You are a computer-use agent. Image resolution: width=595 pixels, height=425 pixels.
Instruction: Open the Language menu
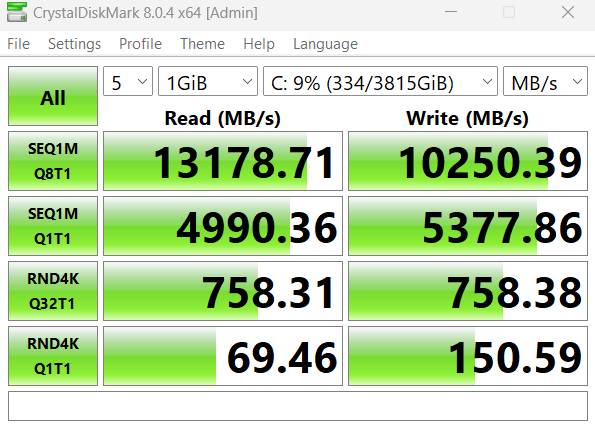point(325,44)
